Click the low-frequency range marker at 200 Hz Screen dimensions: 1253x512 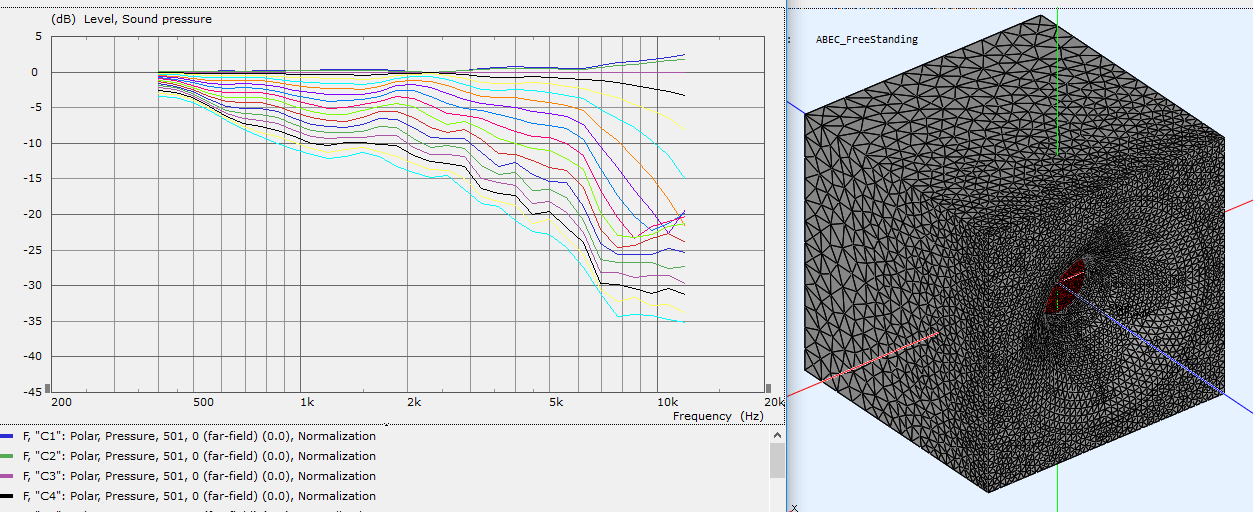pos(48,387)
